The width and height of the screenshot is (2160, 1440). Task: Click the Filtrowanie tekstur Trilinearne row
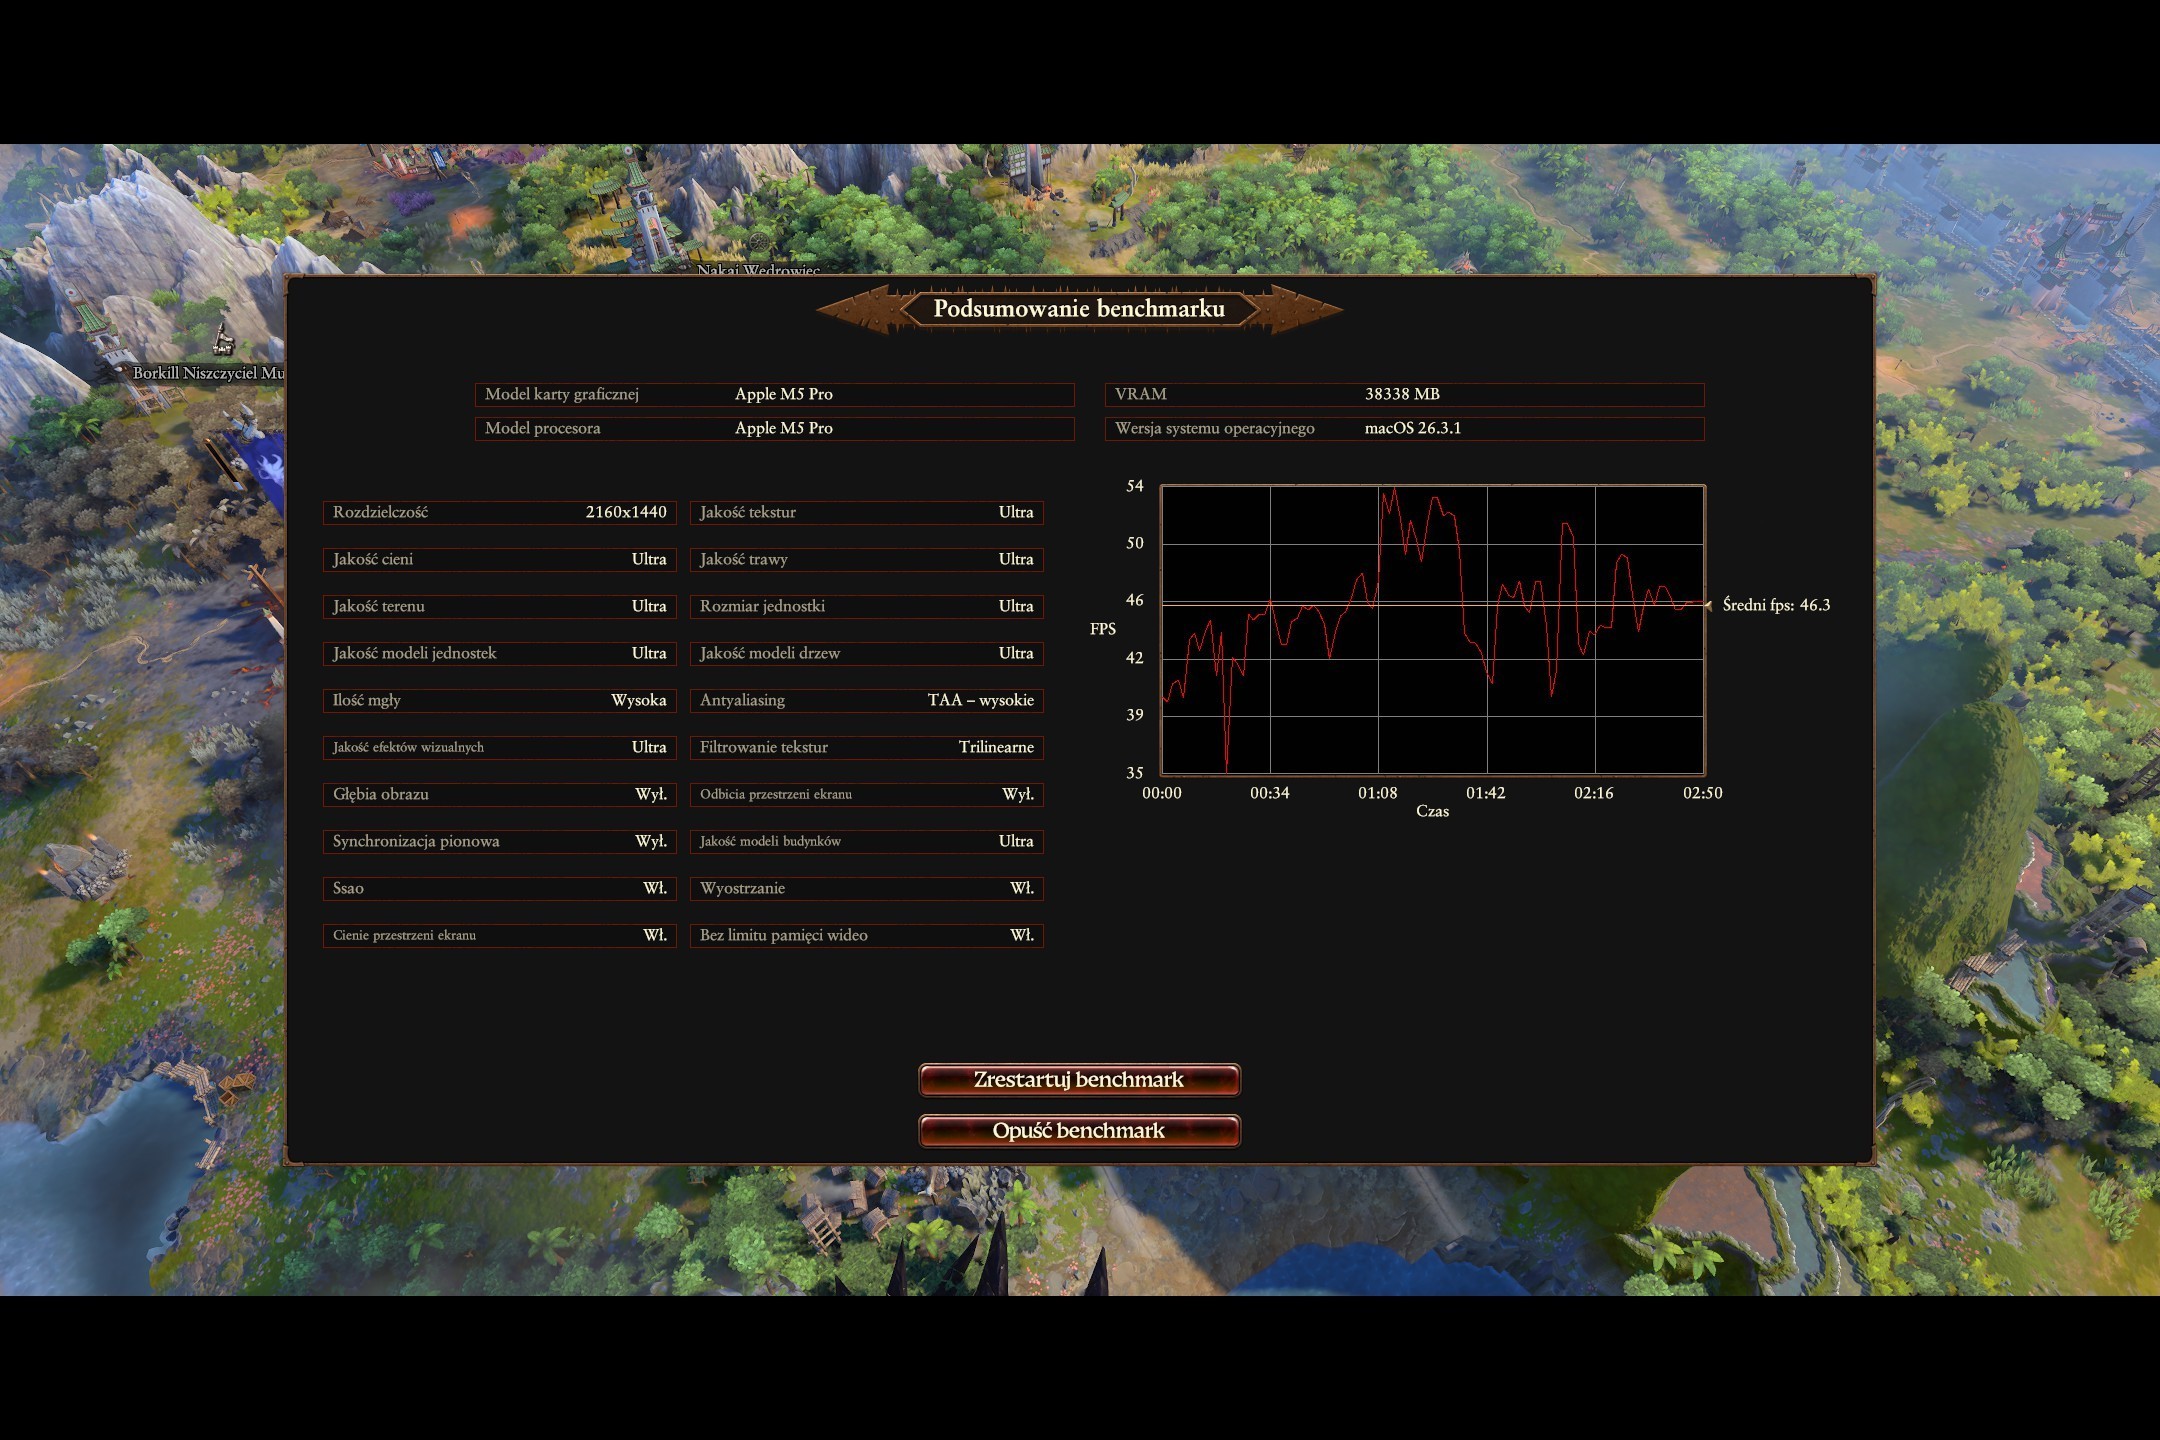[866, 747]
